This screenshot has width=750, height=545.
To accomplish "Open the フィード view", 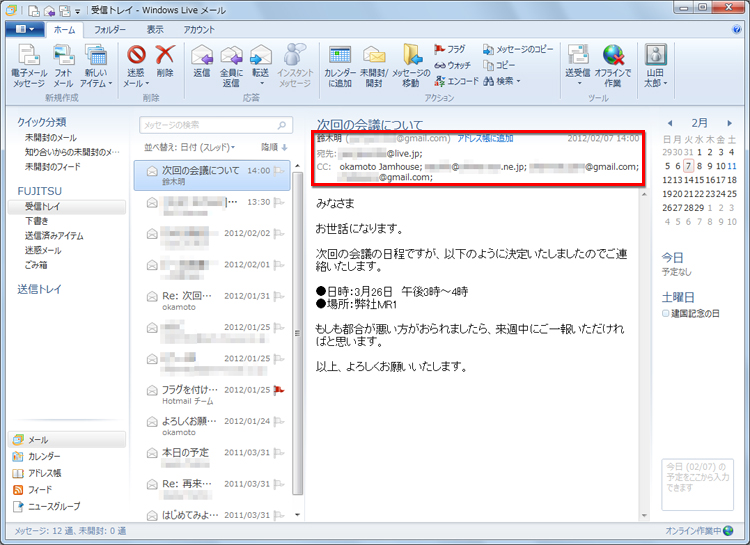I will (33, 489).
